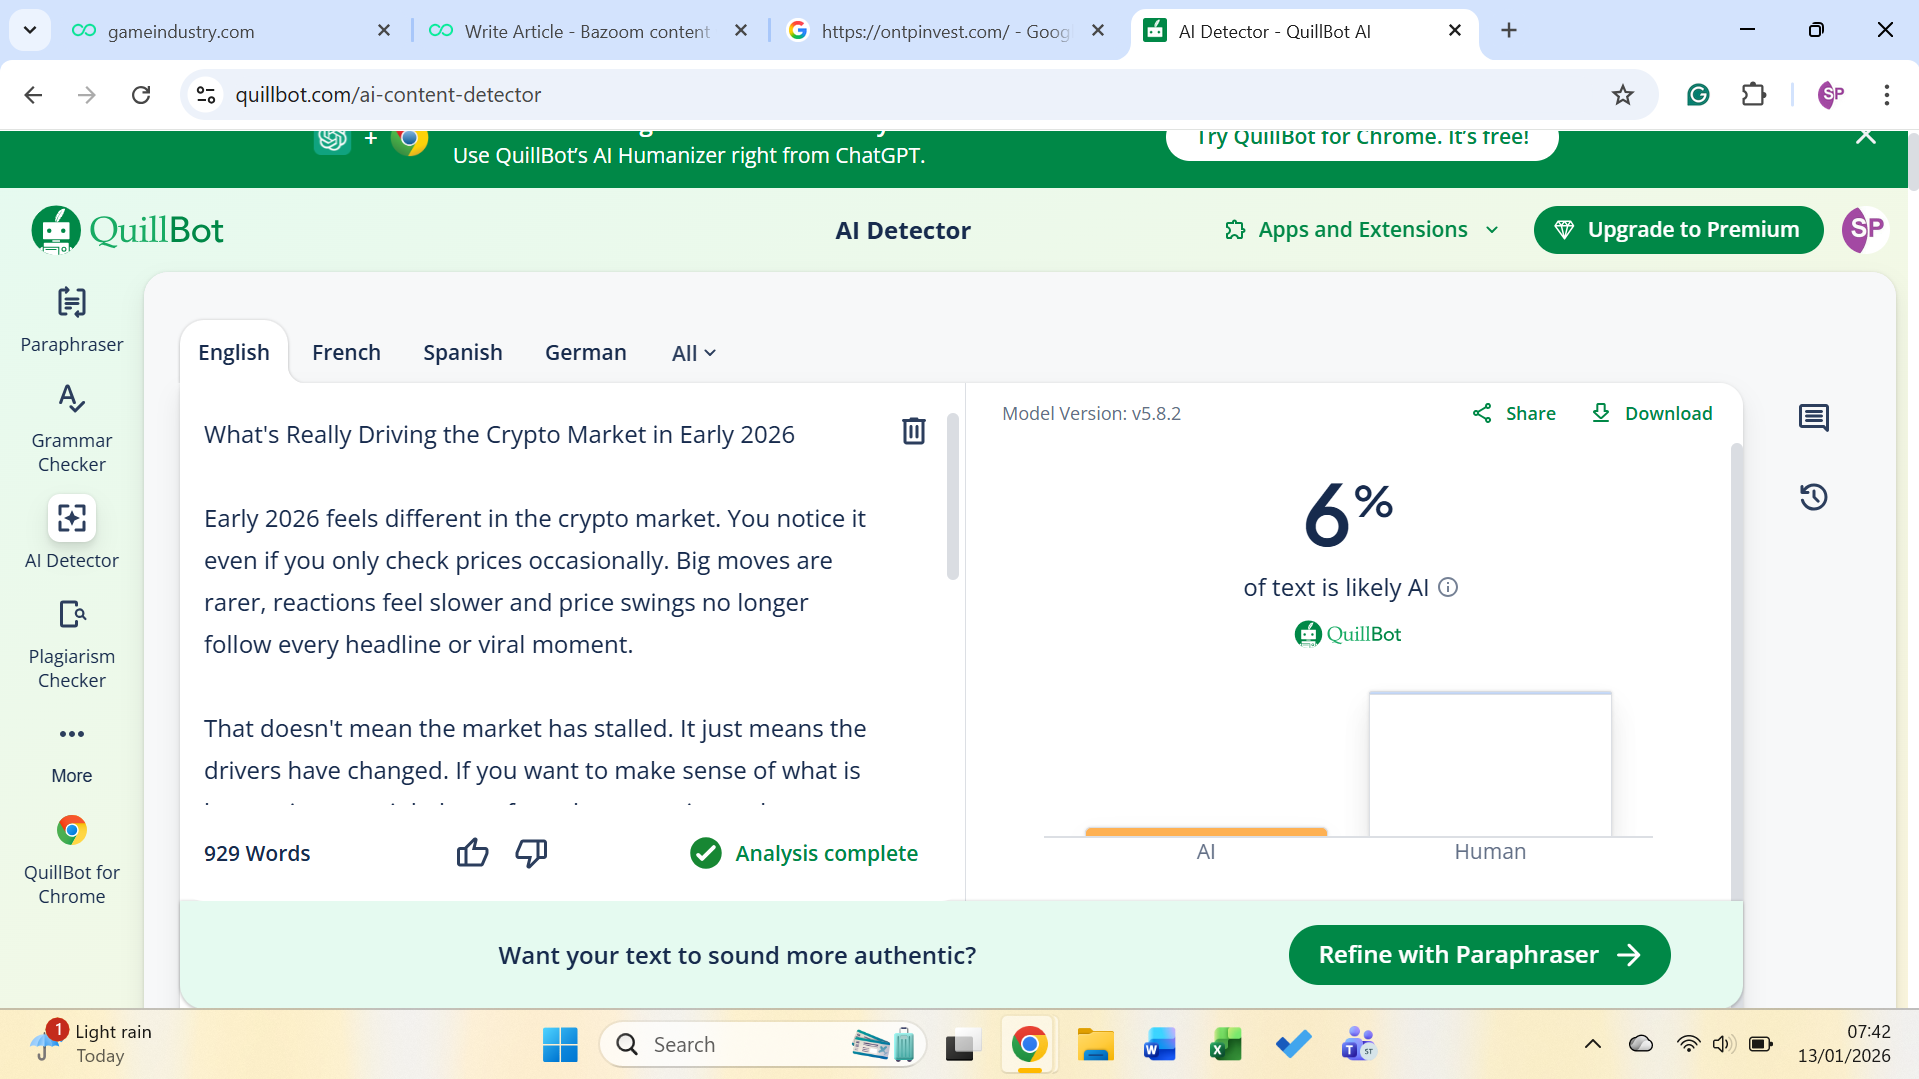Switch to the Spanish language tab
This screenshot has height=1079, width=1919.
pyautogui.click(x=462, y=353)
